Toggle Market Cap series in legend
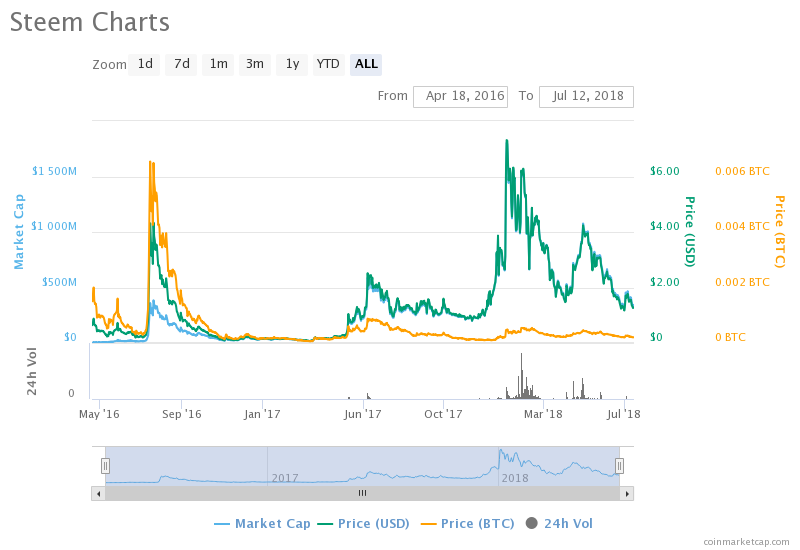 click(262, 523)
